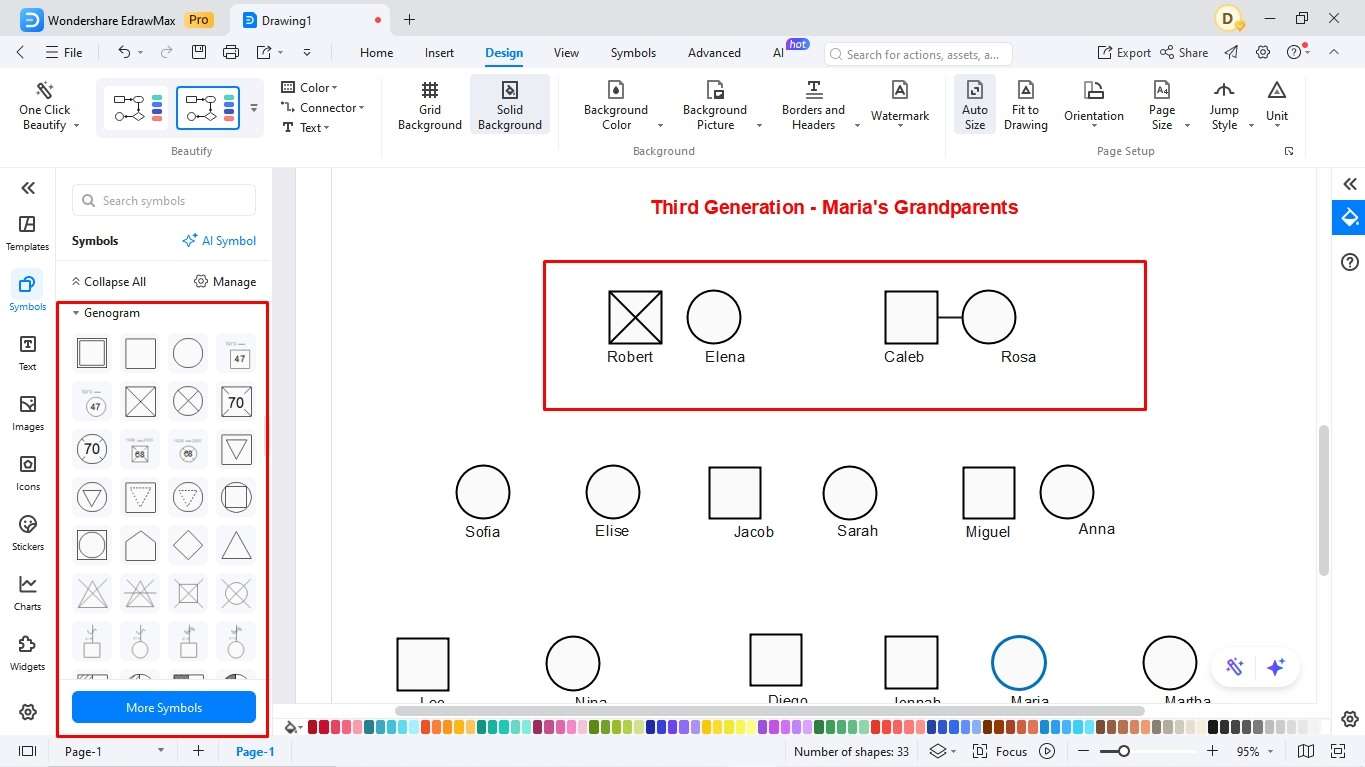Switch to the Advanced ribbon tab
1365x767 pixels.
coord(714,53)
